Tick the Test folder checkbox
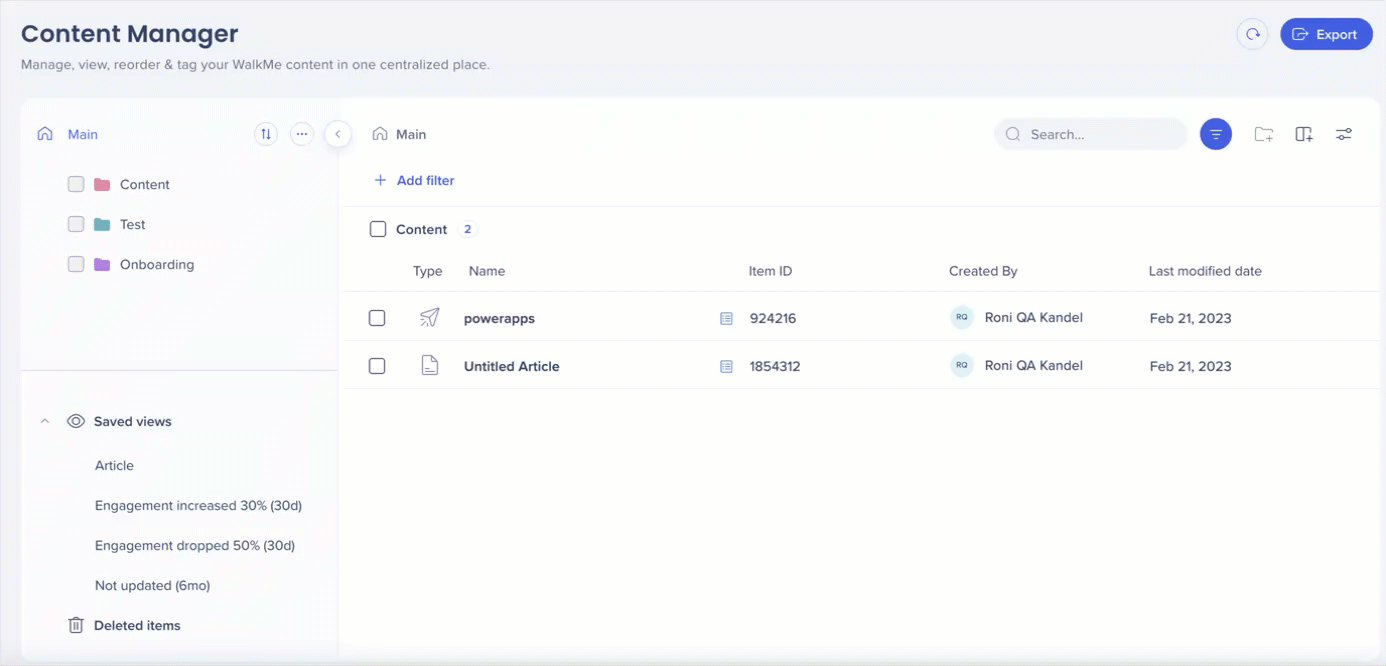This screenshot has height=666, width=1386. tap(76, 224)
